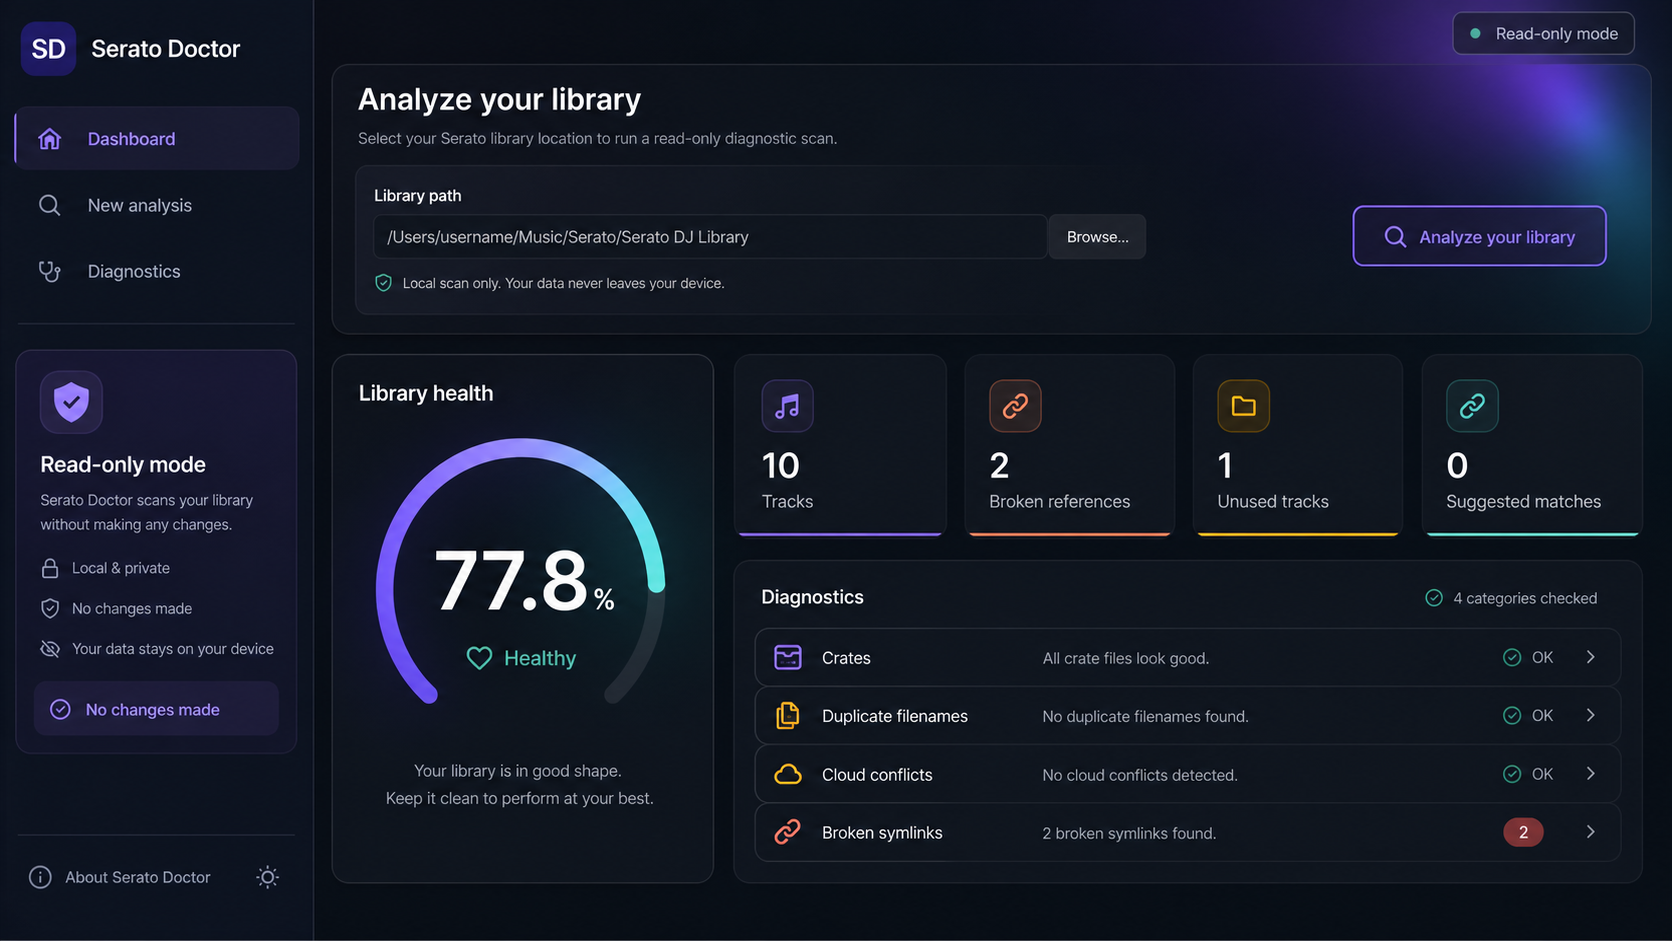The image size is (1672, 941).
Task: Expand the Broken symlinks row chevron
Action: tap(1590, 832)
